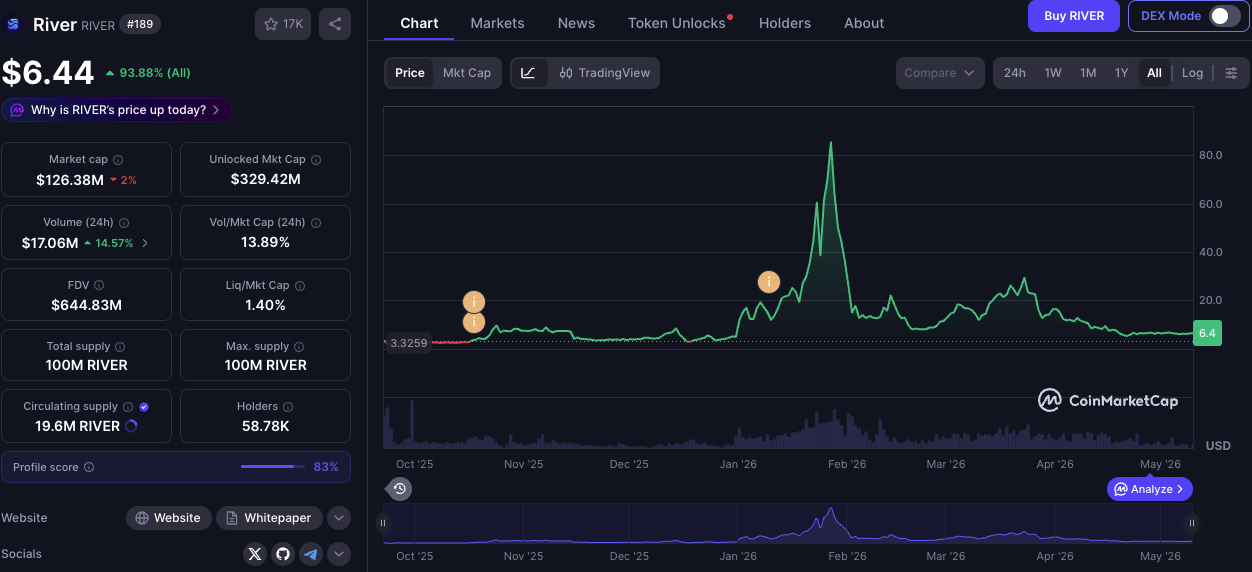Open Why is RIVER's price up today
The width and height of the screenshot is (1252, 572).
116,110
